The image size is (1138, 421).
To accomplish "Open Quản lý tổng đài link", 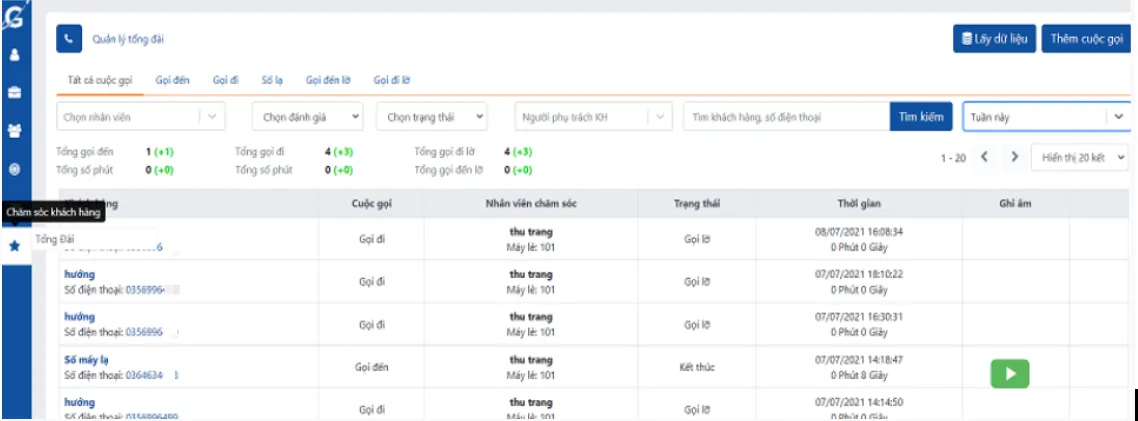I will click(128, 39).
